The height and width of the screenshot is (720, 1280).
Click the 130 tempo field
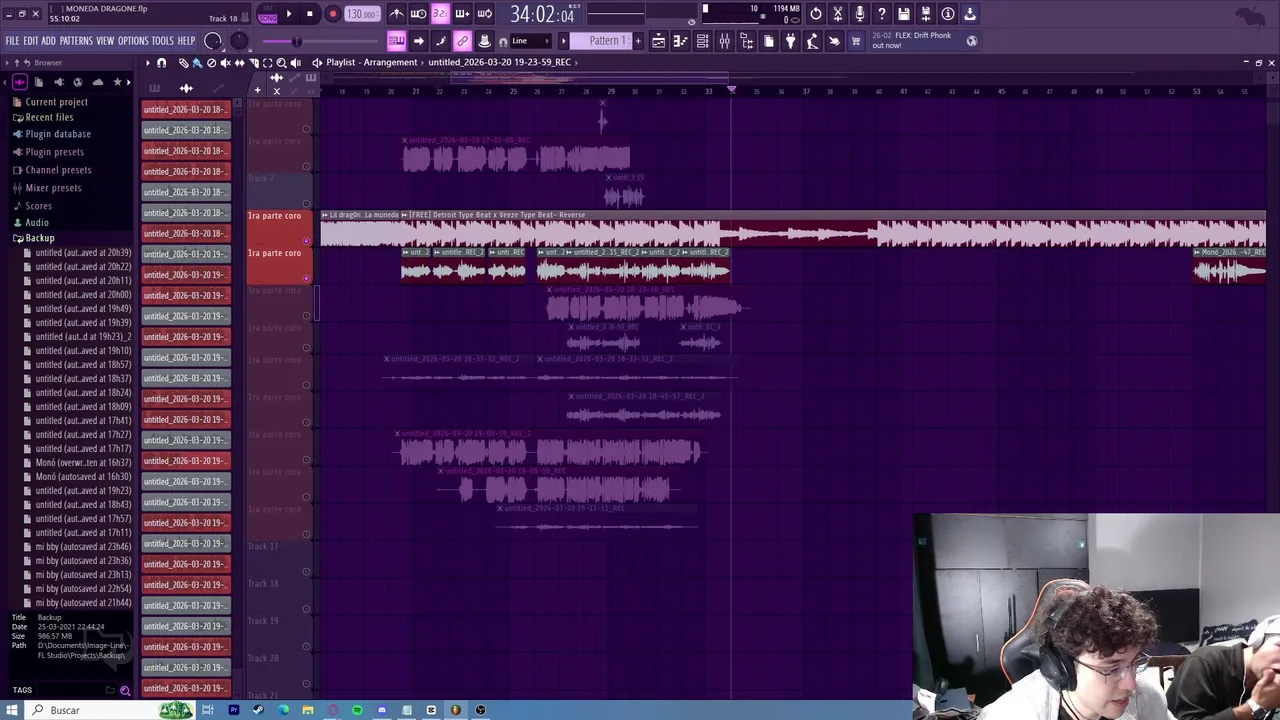[361, 14]
